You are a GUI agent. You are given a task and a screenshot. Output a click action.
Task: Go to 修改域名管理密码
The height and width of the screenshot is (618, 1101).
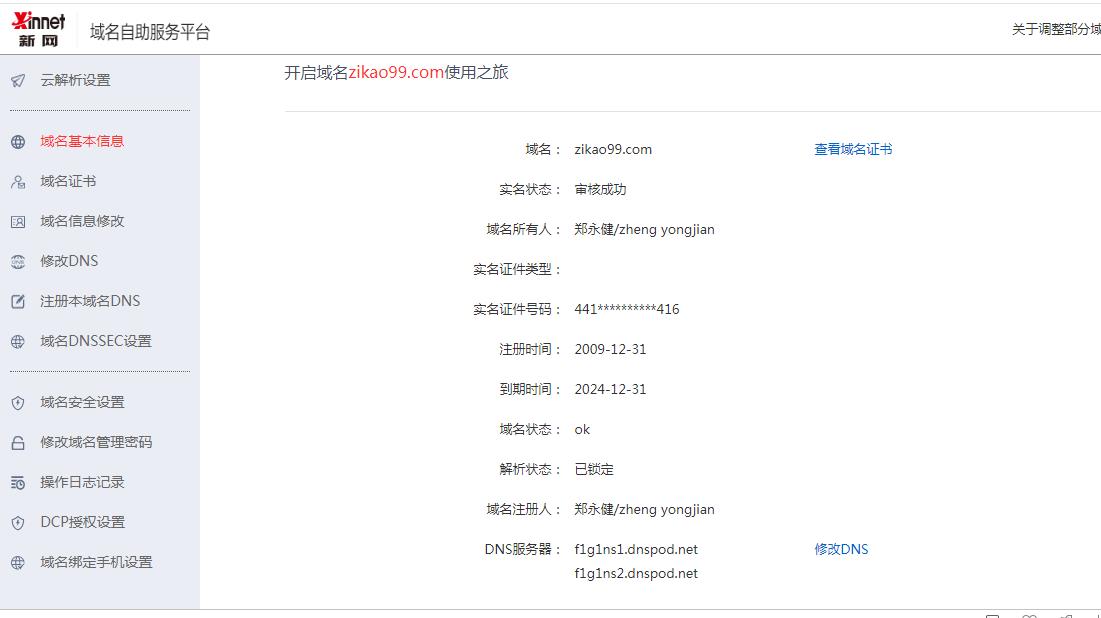coord(96,442)
